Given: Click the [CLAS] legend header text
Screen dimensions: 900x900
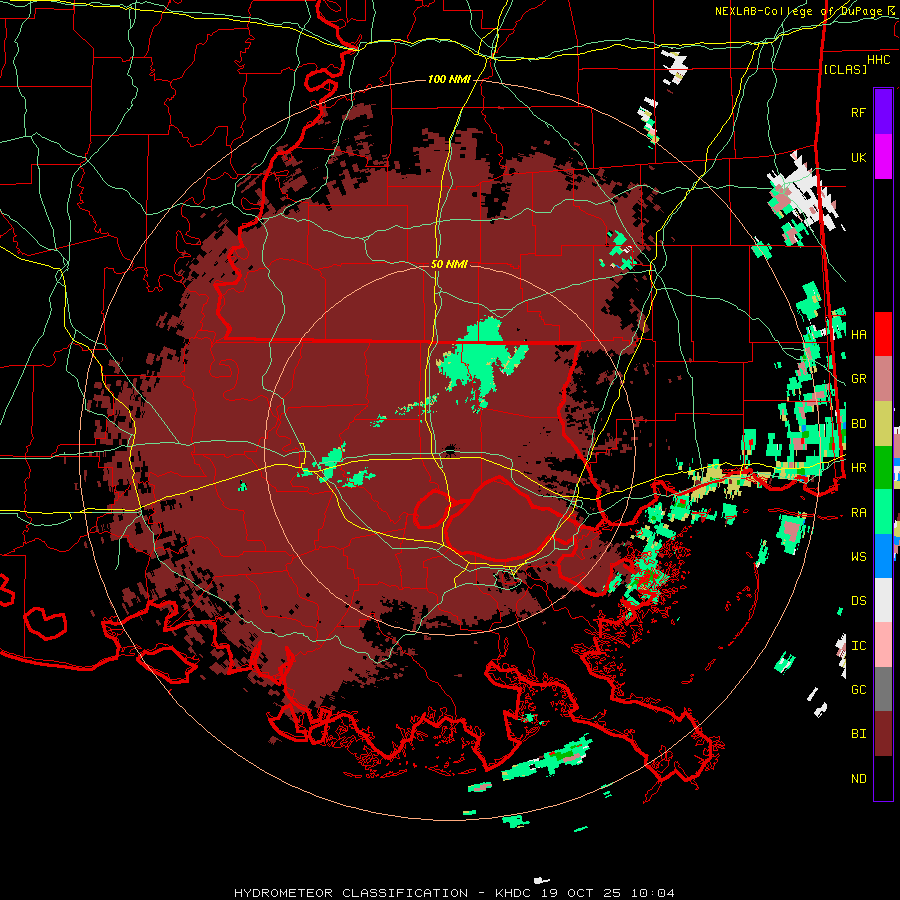Looking at the screenshot, I should (845, 69).
